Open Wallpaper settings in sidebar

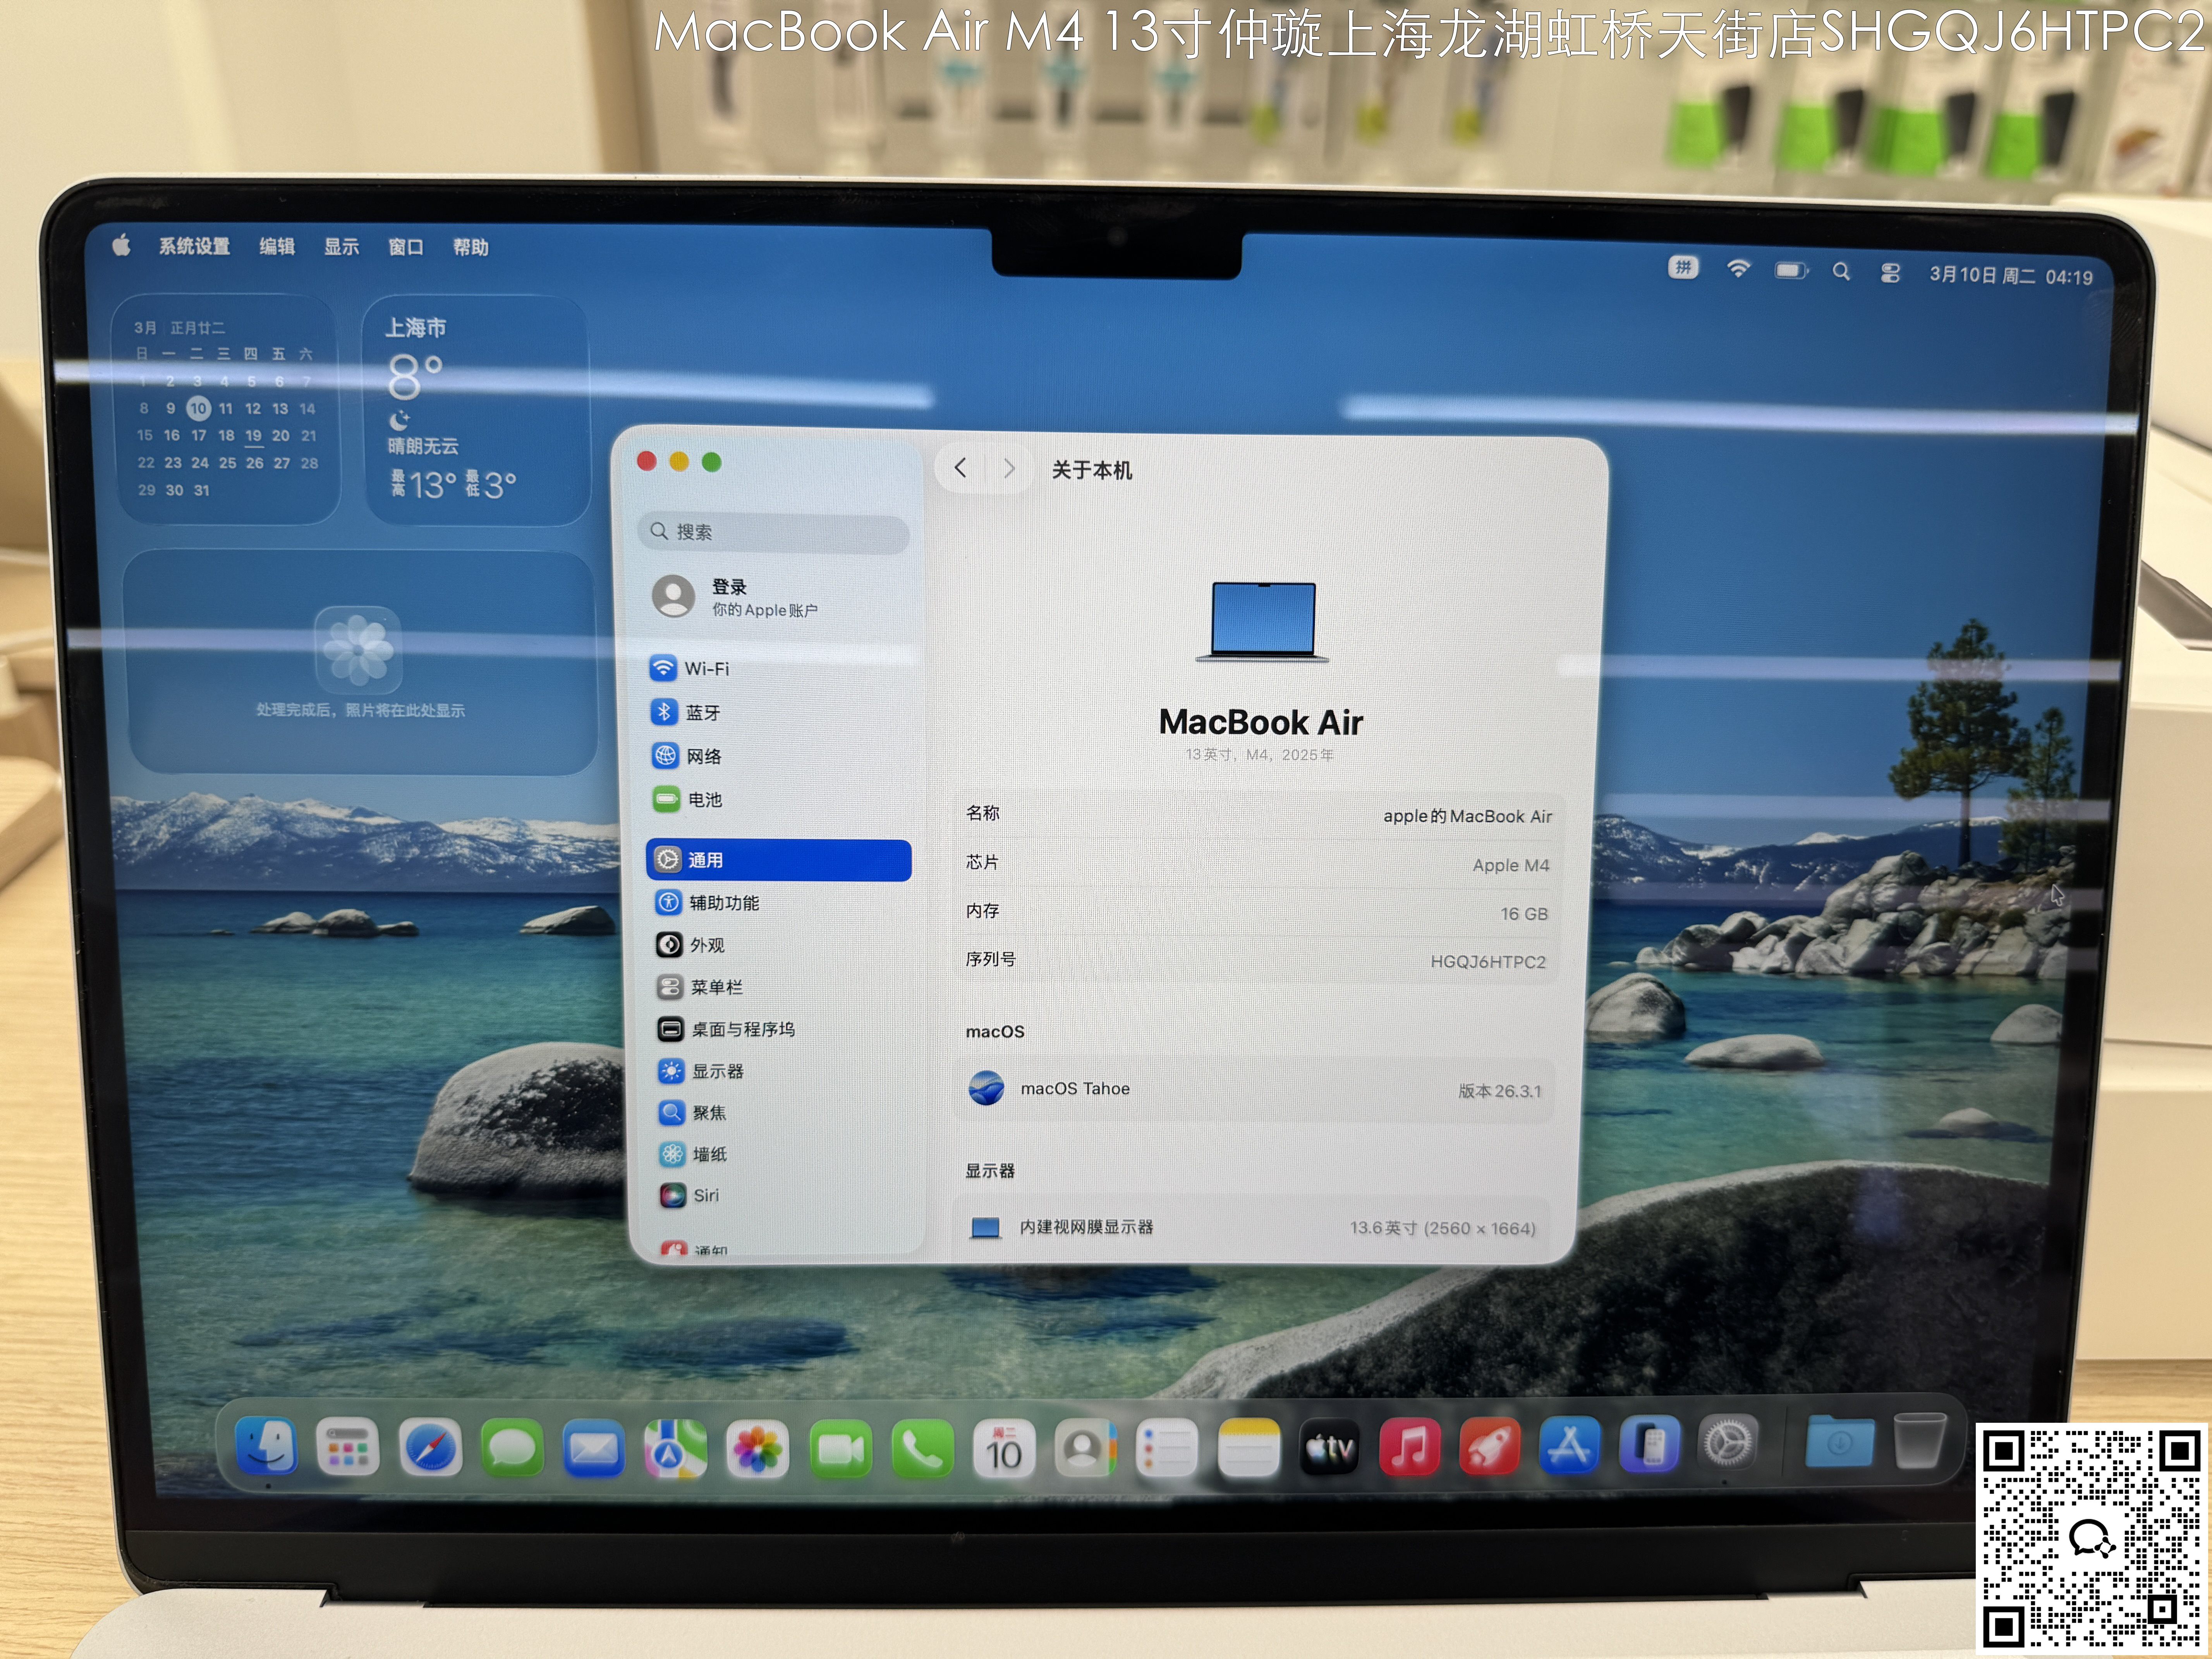tap(709, 1154)
